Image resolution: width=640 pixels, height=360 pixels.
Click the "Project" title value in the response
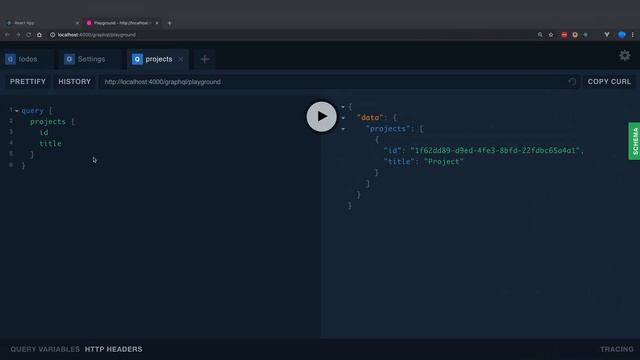tap(444, 162)
